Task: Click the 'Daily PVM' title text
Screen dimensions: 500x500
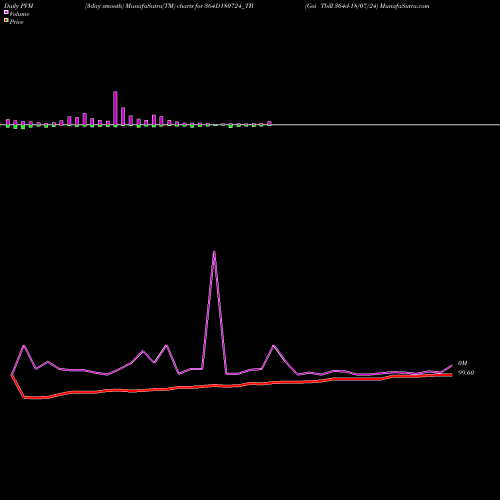Action: point(19,6)
